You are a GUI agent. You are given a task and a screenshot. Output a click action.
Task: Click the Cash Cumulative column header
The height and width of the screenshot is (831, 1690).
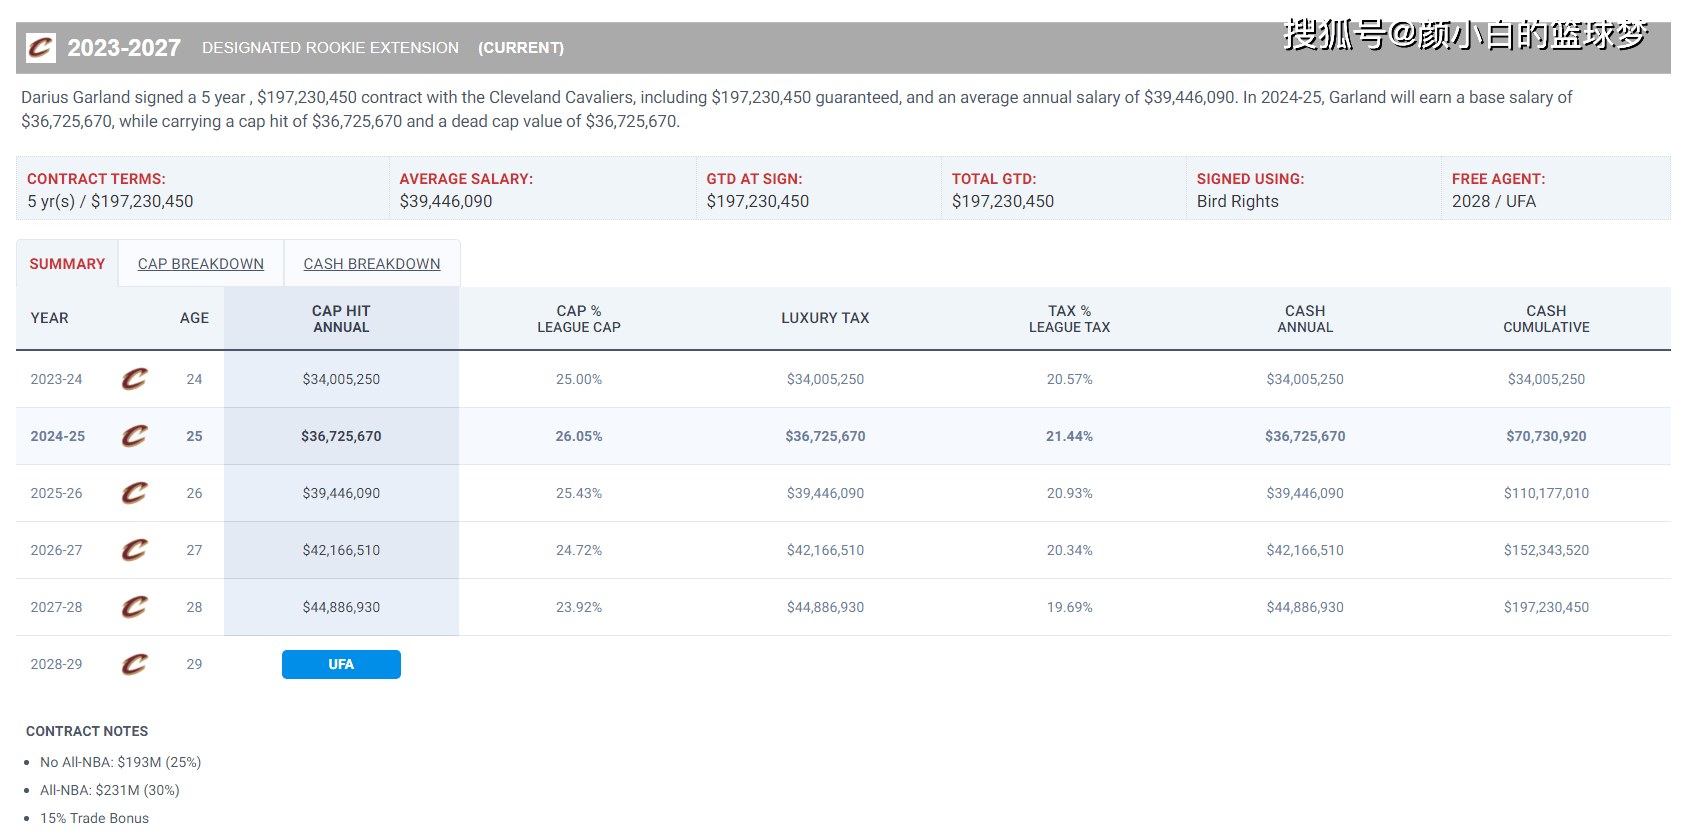pyautogui.click(x=1546, y=319)
